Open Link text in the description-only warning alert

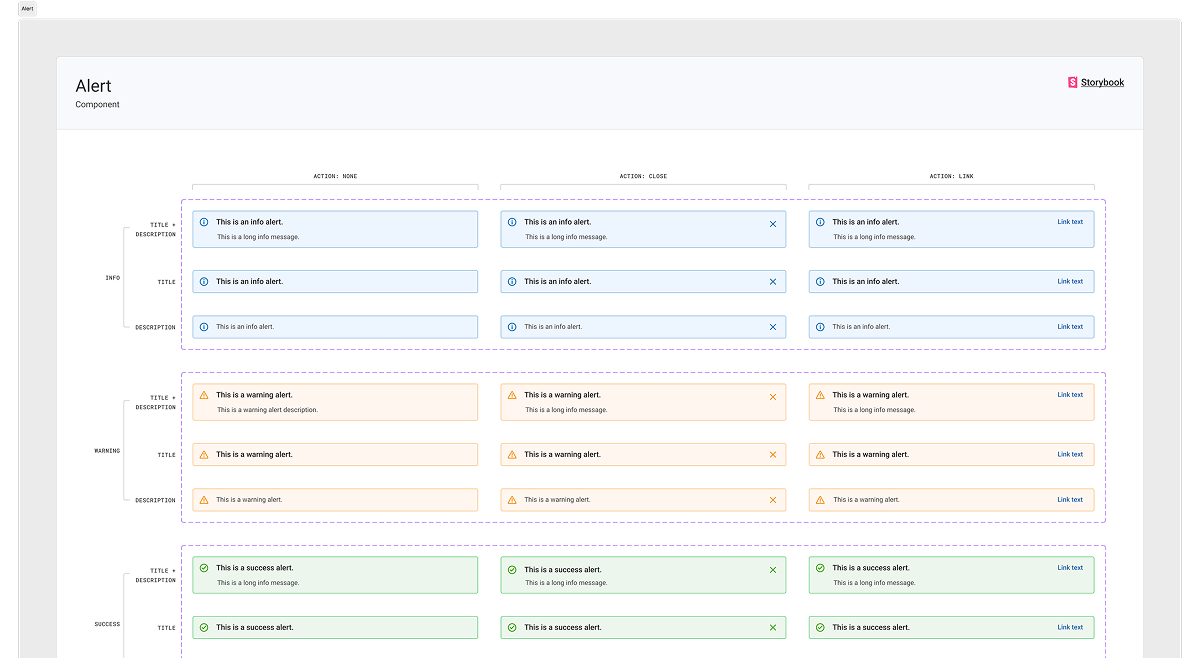click(1070, 499)
